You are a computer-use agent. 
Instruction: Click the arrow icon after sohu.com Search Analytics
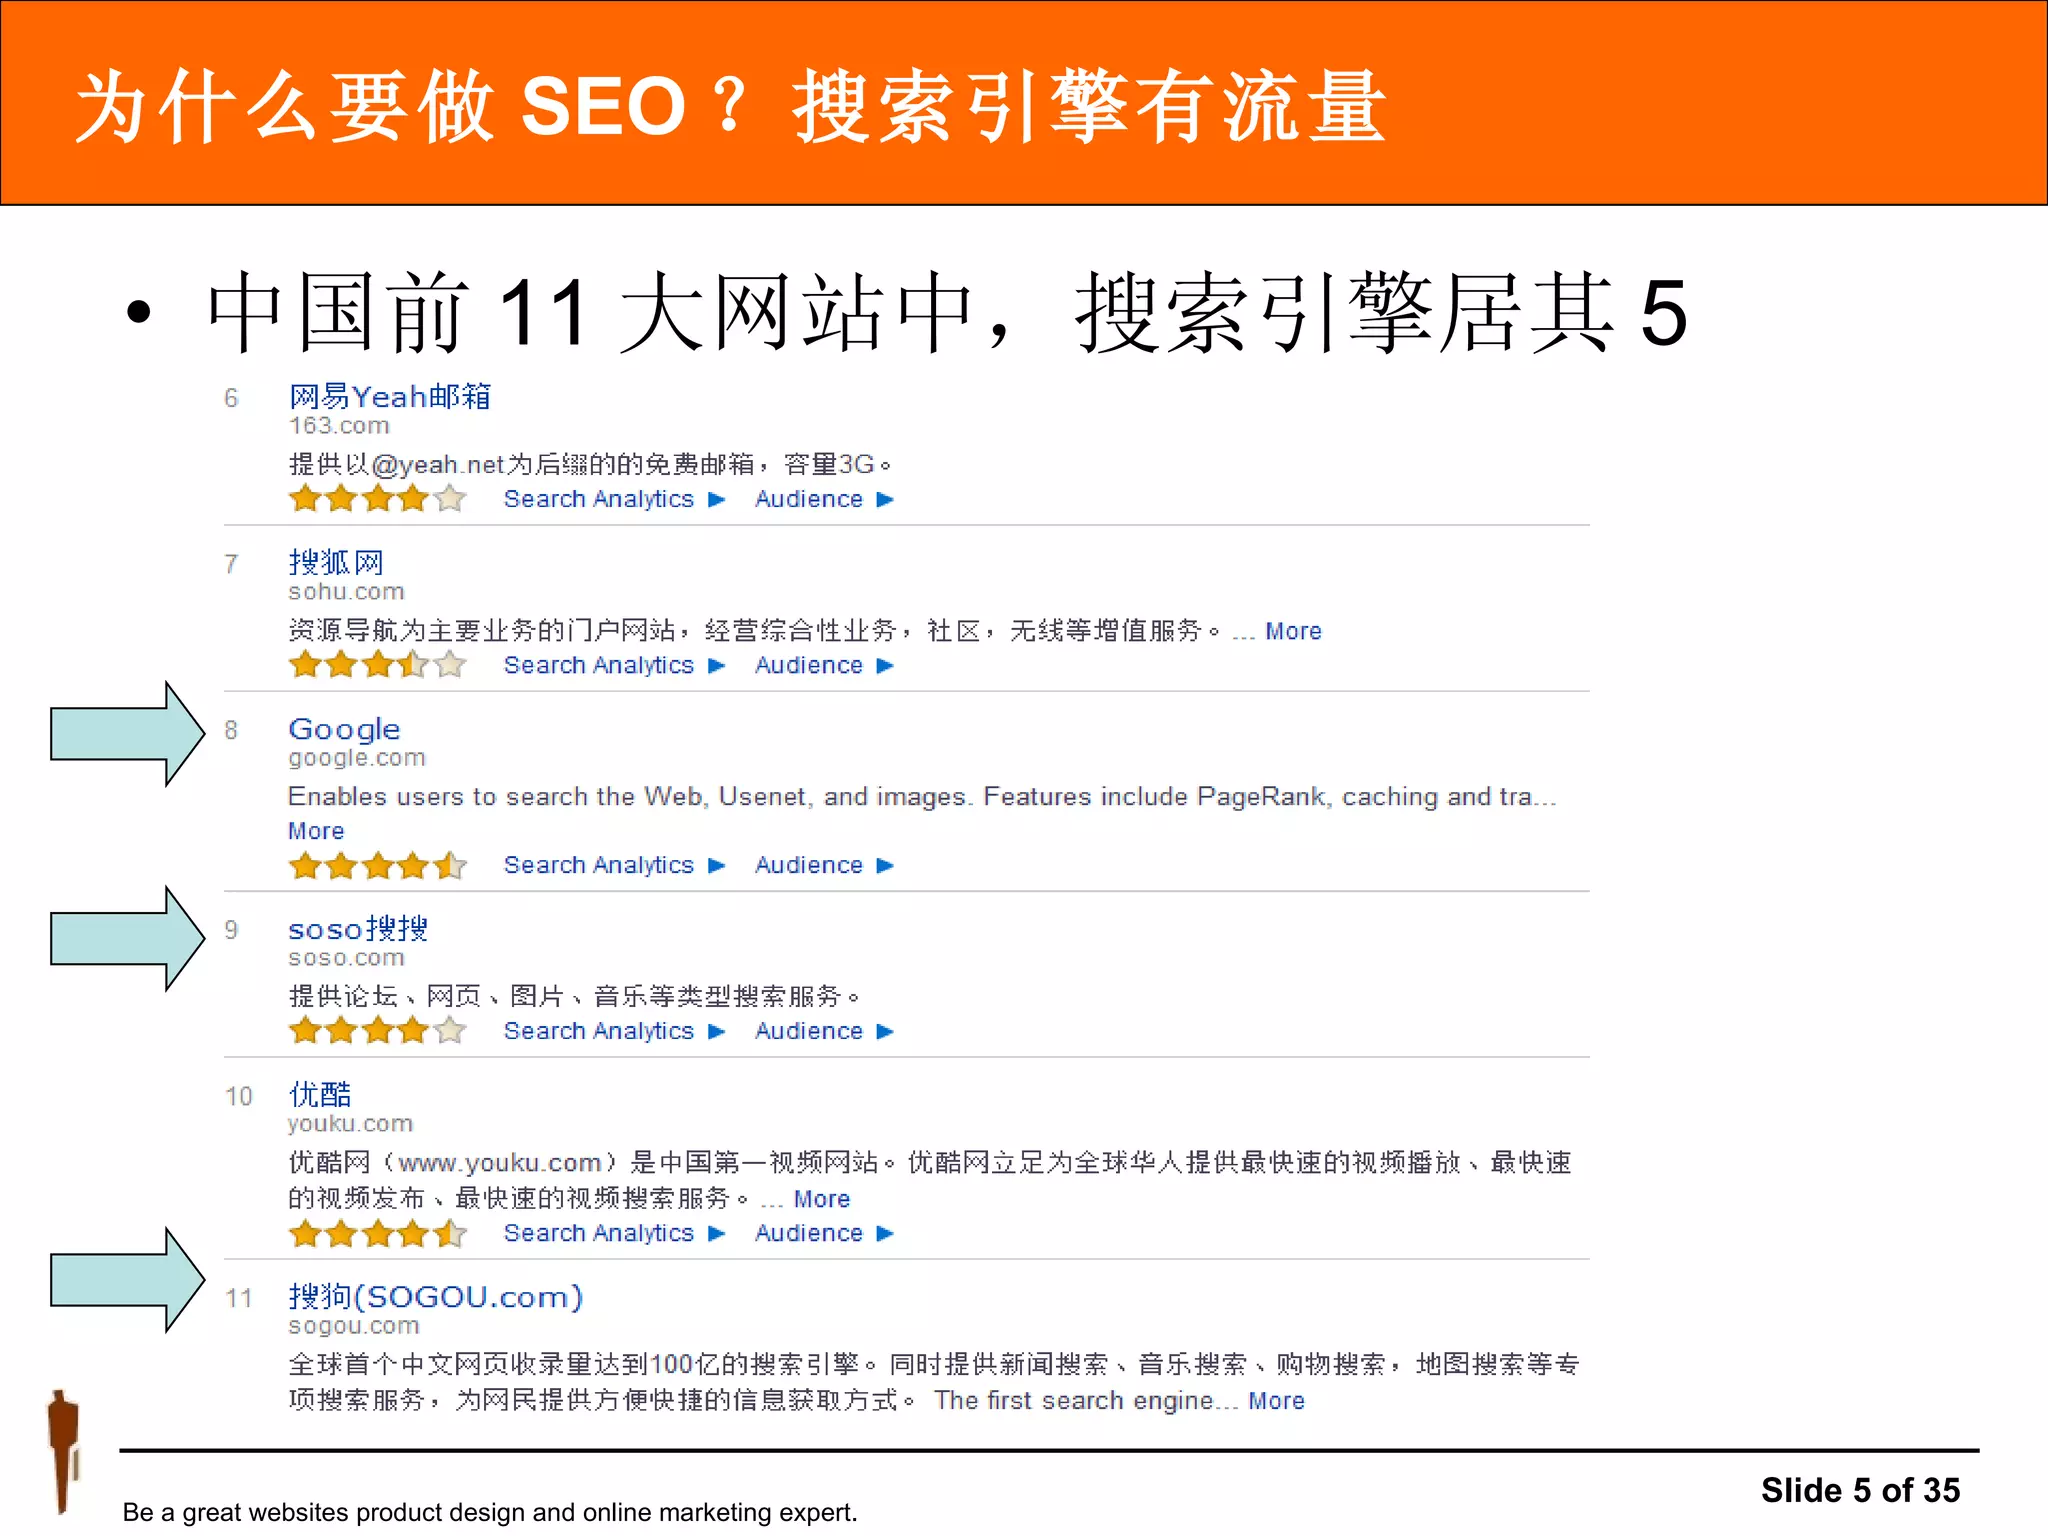pos(716,665)
